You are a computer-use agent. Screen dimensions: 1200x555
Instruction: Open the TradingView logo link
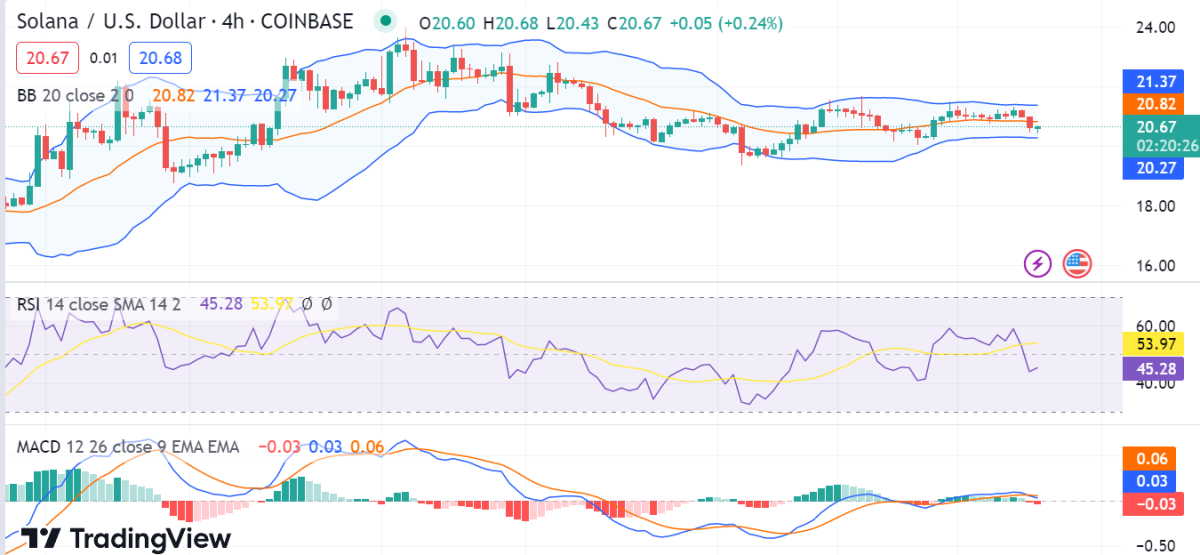(125, 537)
